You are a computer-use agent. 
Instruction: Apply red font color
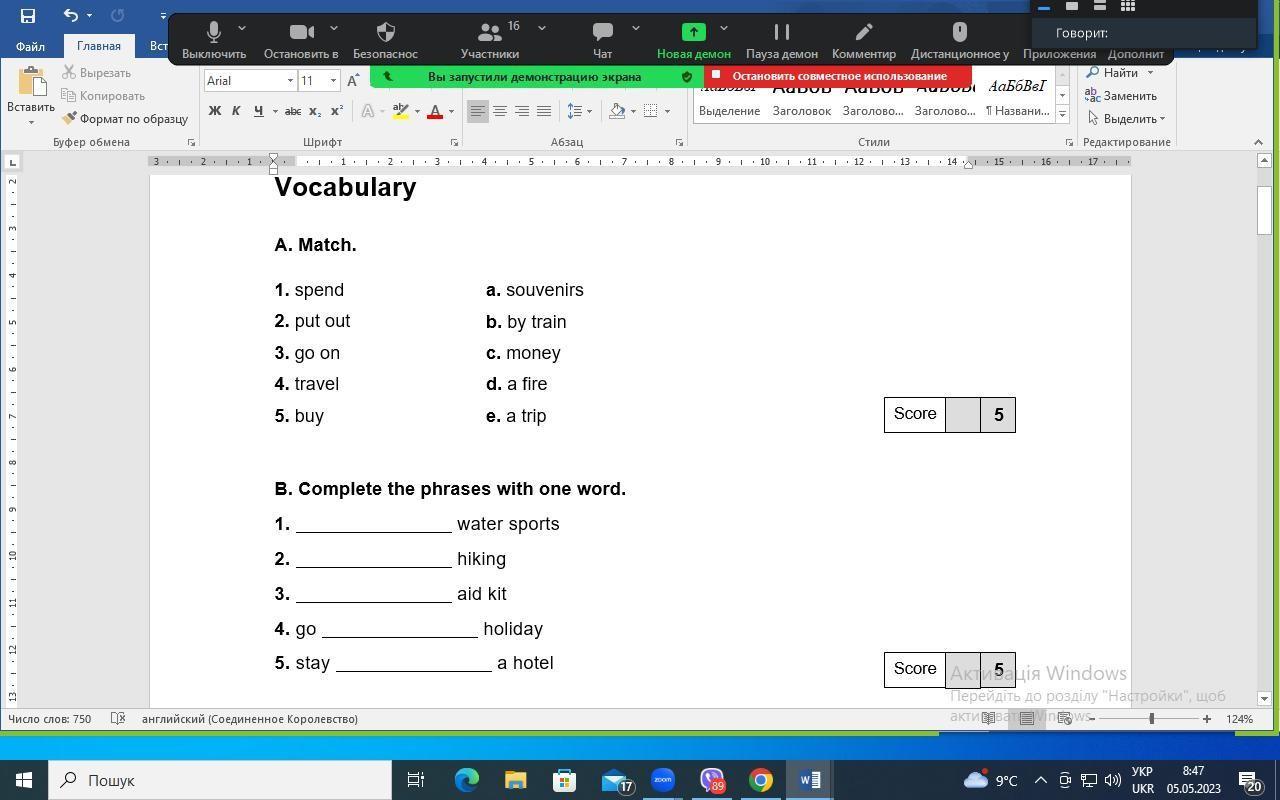[x=435, y=111]
